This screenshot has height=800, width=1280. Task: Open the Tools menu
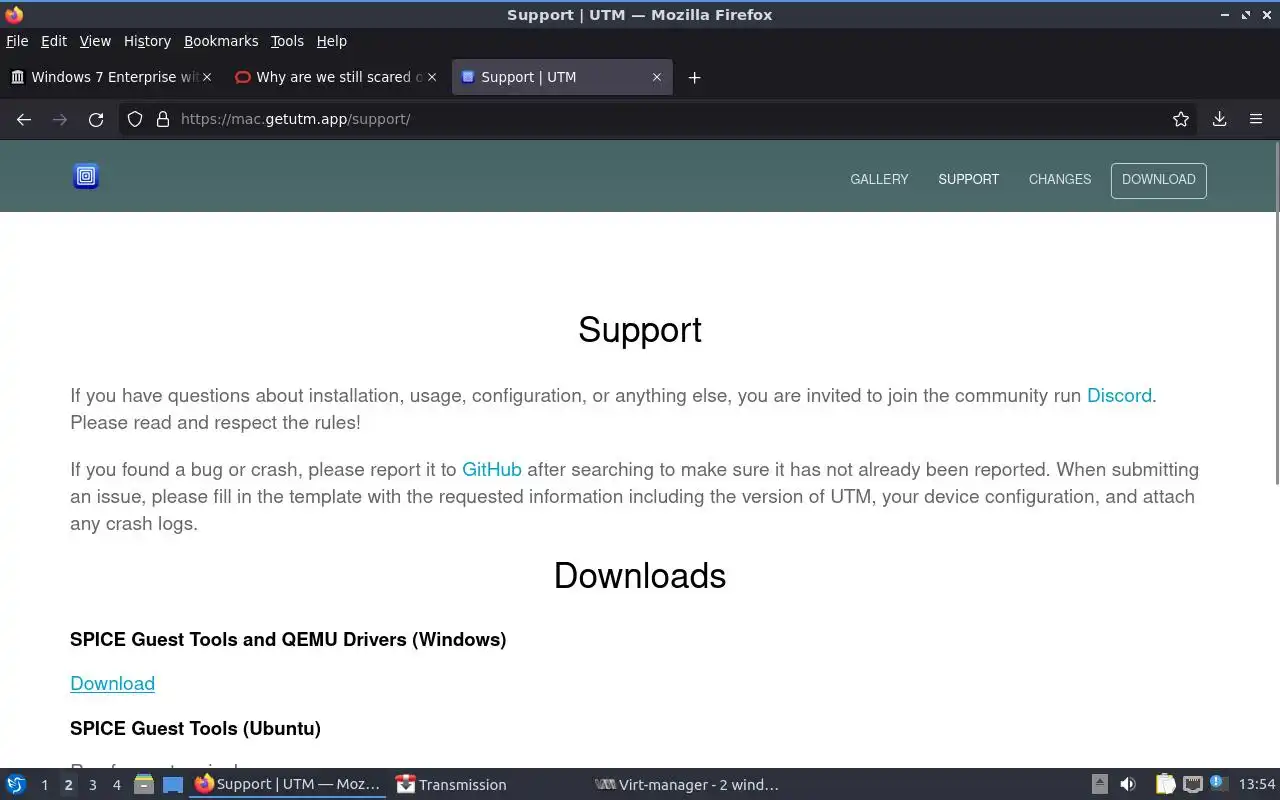pos(287,41)
